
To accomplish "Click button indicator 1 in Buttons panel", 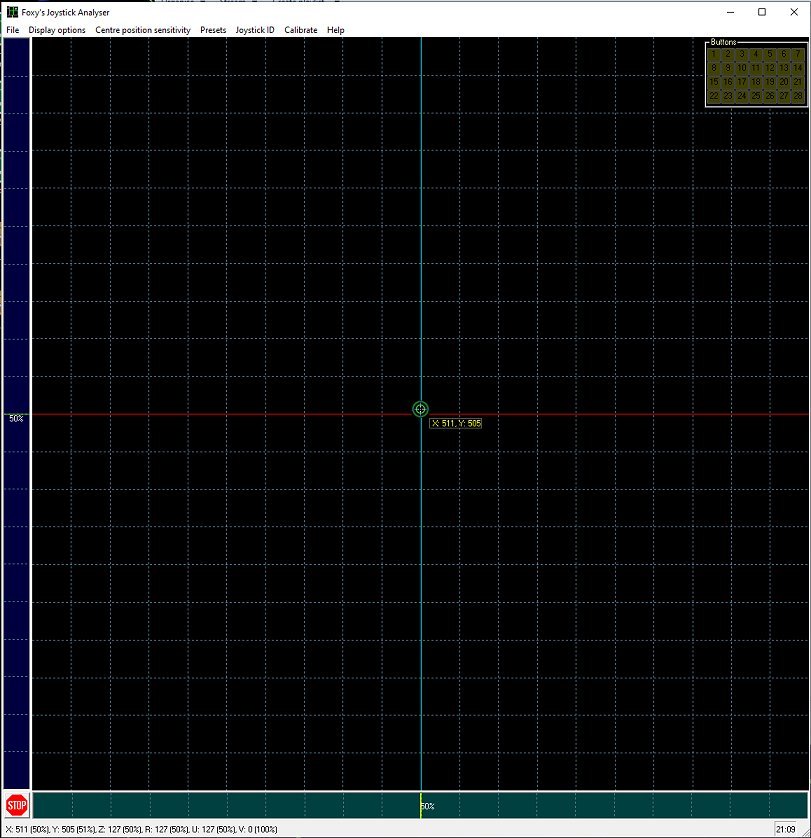I will click(714, 54).
